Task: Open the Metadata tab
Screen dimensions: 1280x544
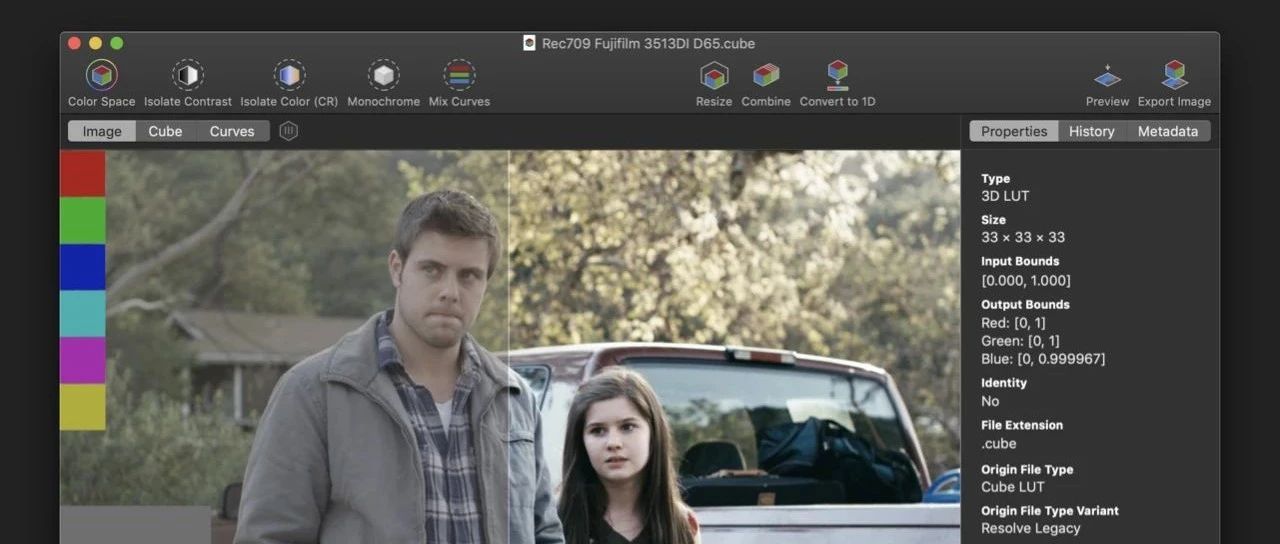Action: (x=1168, y=131)
